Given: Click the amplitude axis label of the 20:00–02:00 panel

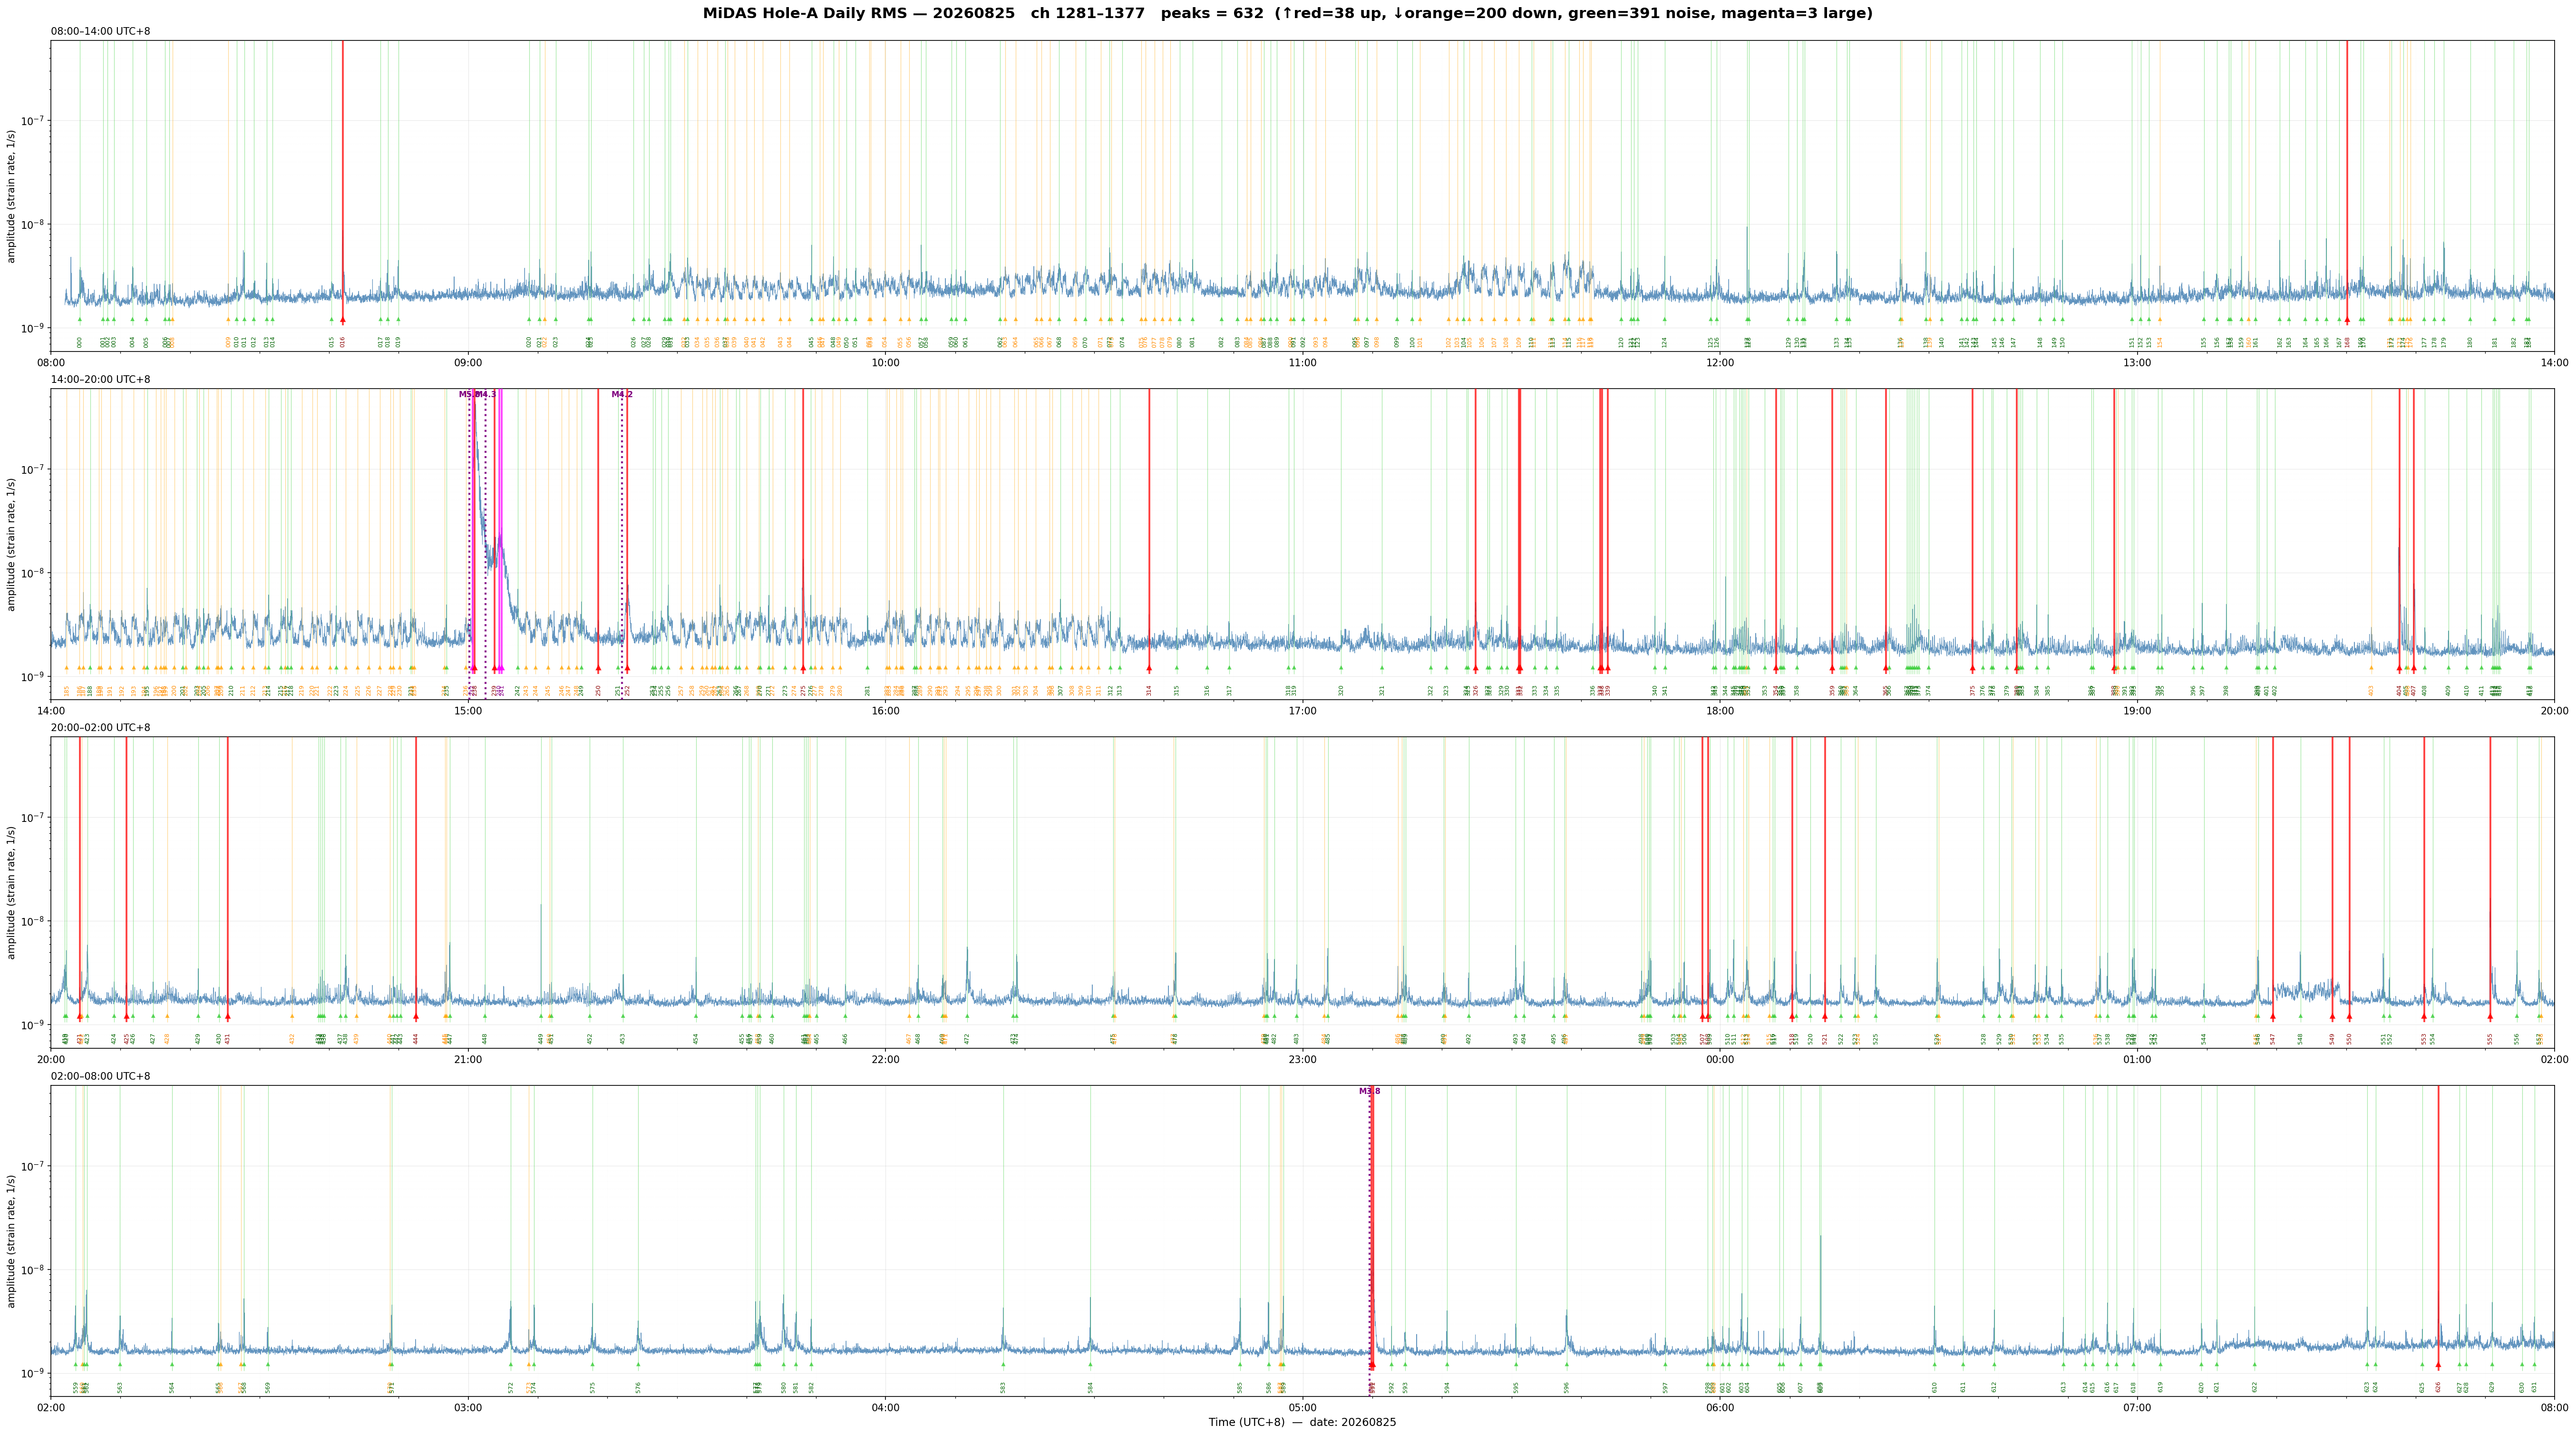Looking at the screenshot, I should pyautogui.click(x=12, y=892).
